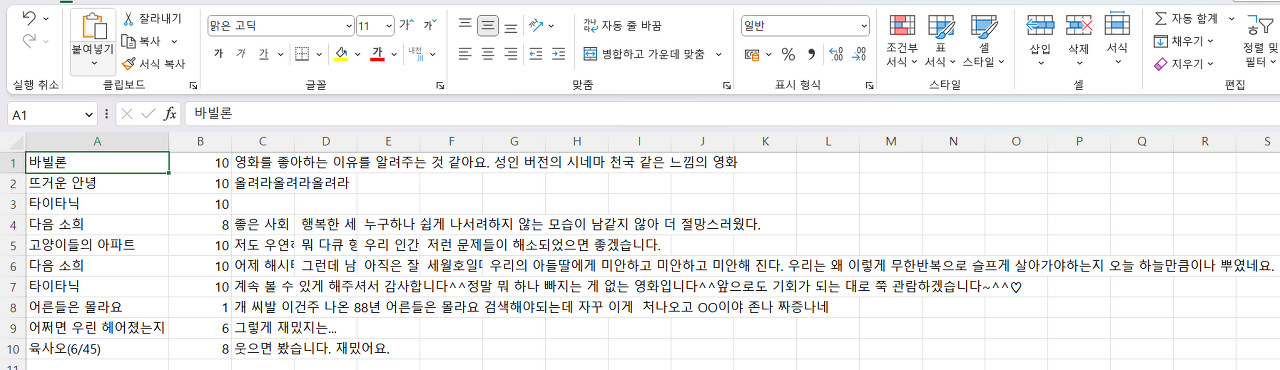The height and width of the screenshot is (370, 1280).
Task: Click the cell Format (서식) icon
Action: pyautogui.click(x=1117, y=25)
